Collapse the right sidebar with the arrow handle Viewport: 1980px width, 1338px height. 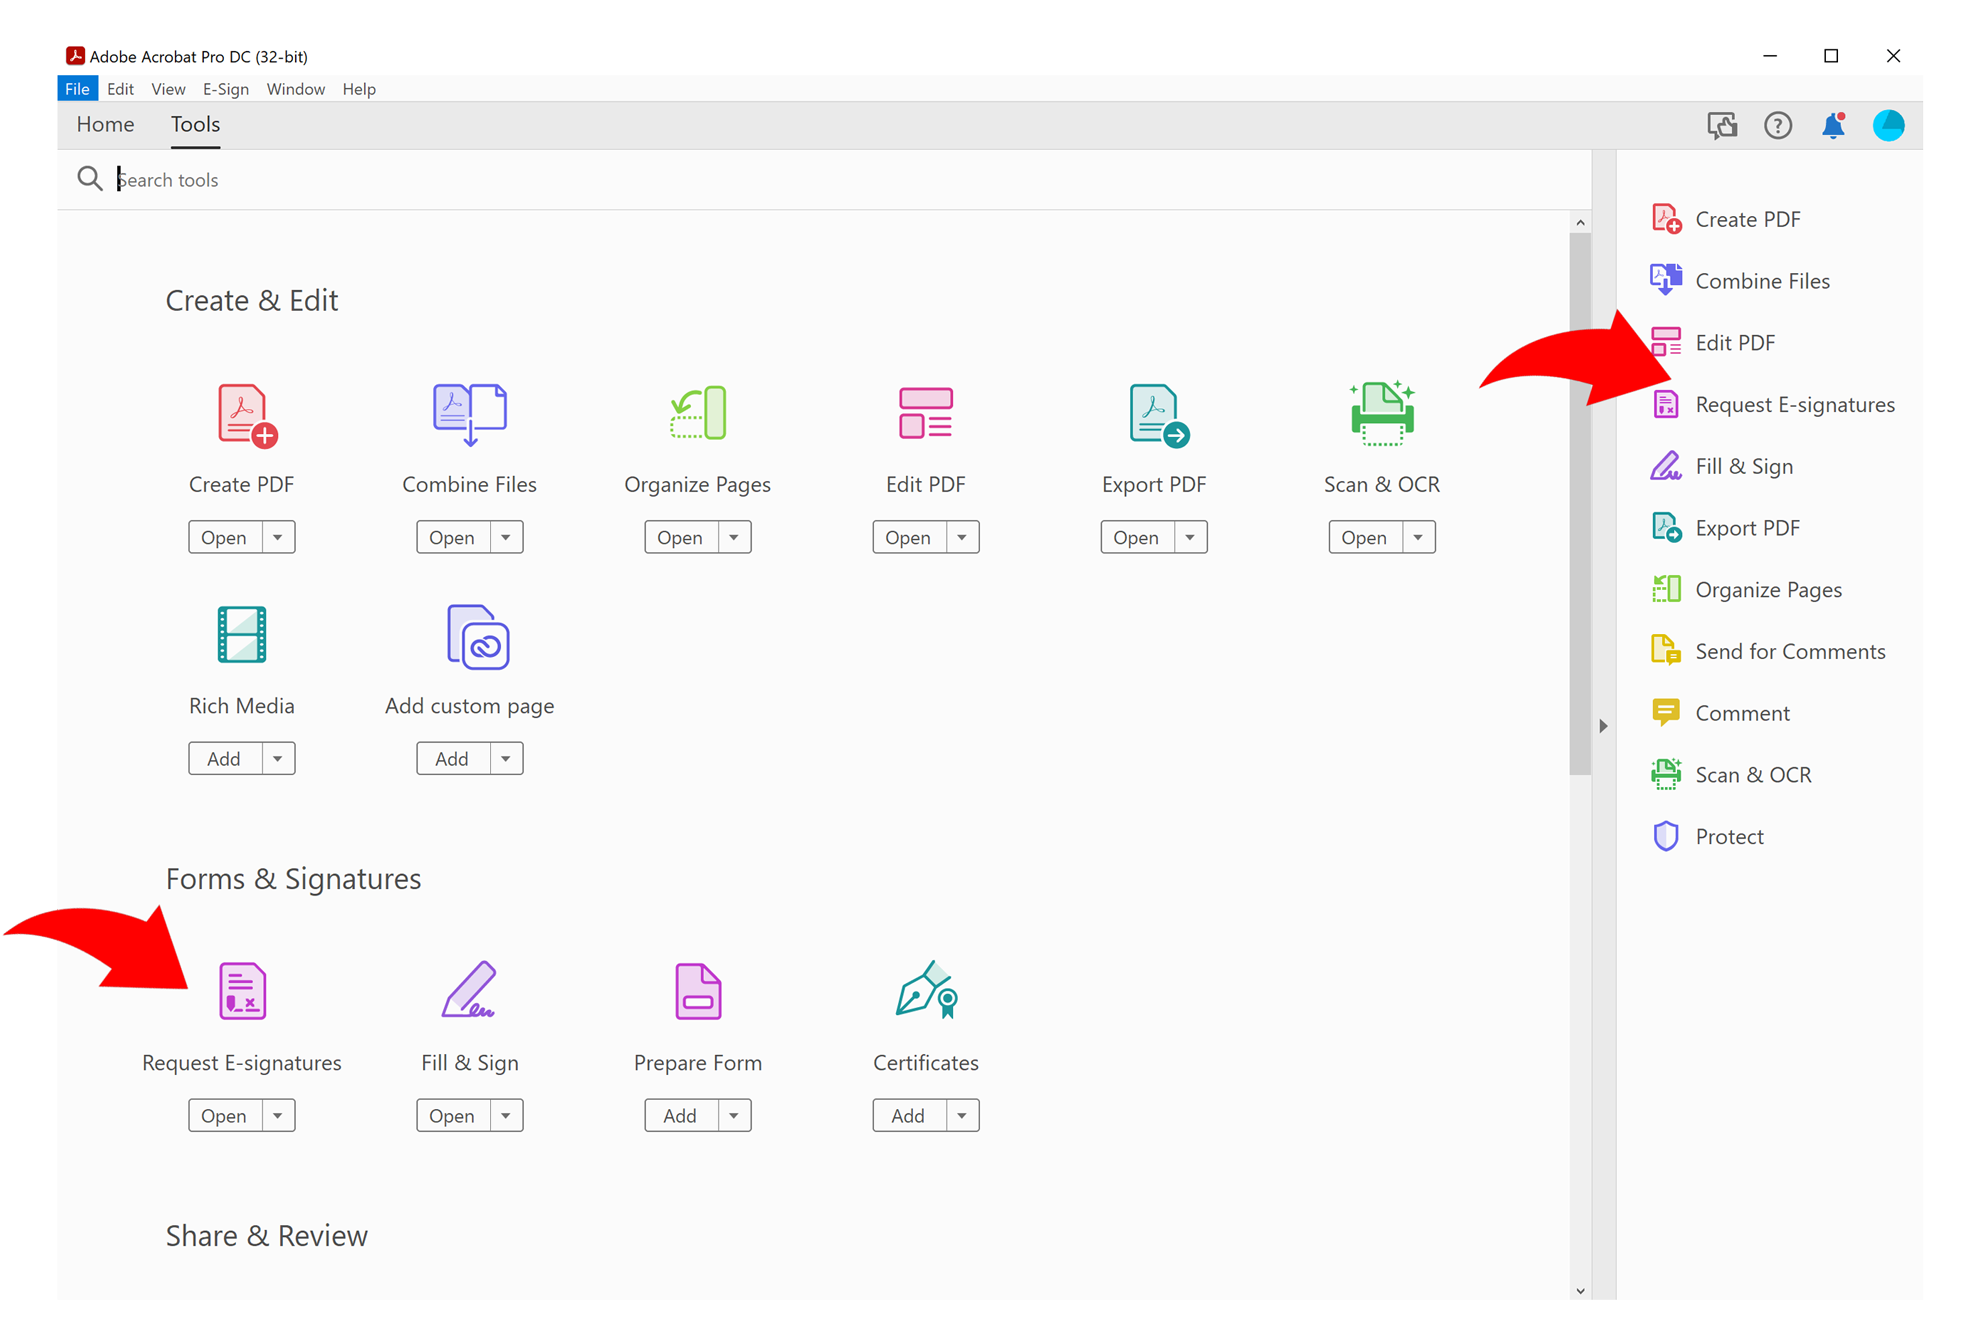[x=1603, y=726]
